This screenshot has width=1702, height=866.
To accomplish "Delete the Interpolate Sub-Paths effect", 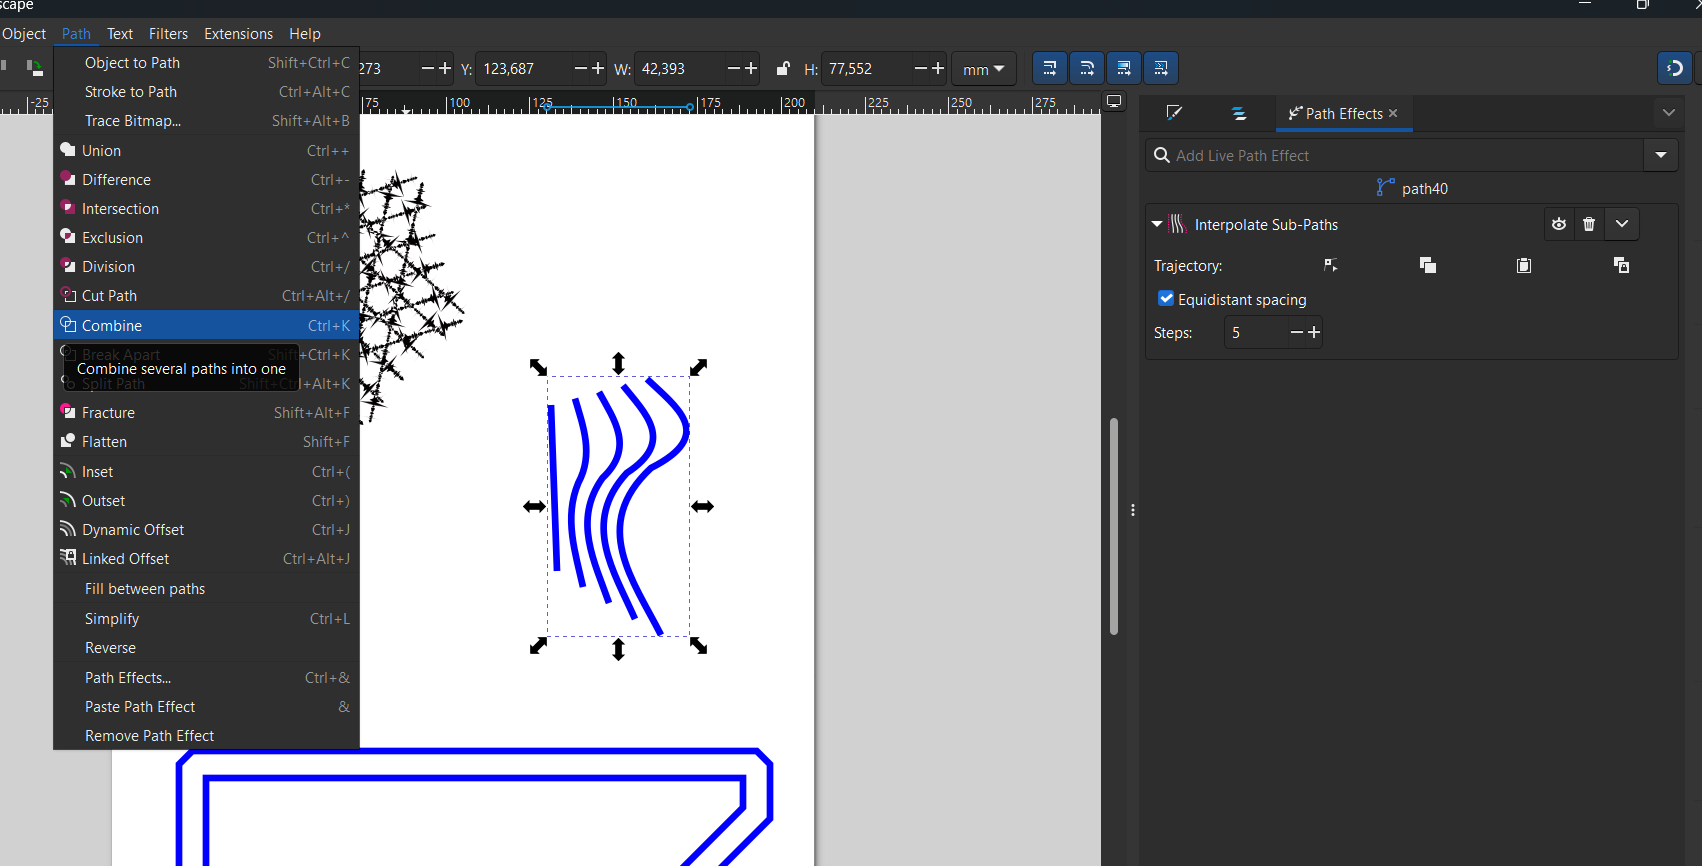I will coord(1589,224).
